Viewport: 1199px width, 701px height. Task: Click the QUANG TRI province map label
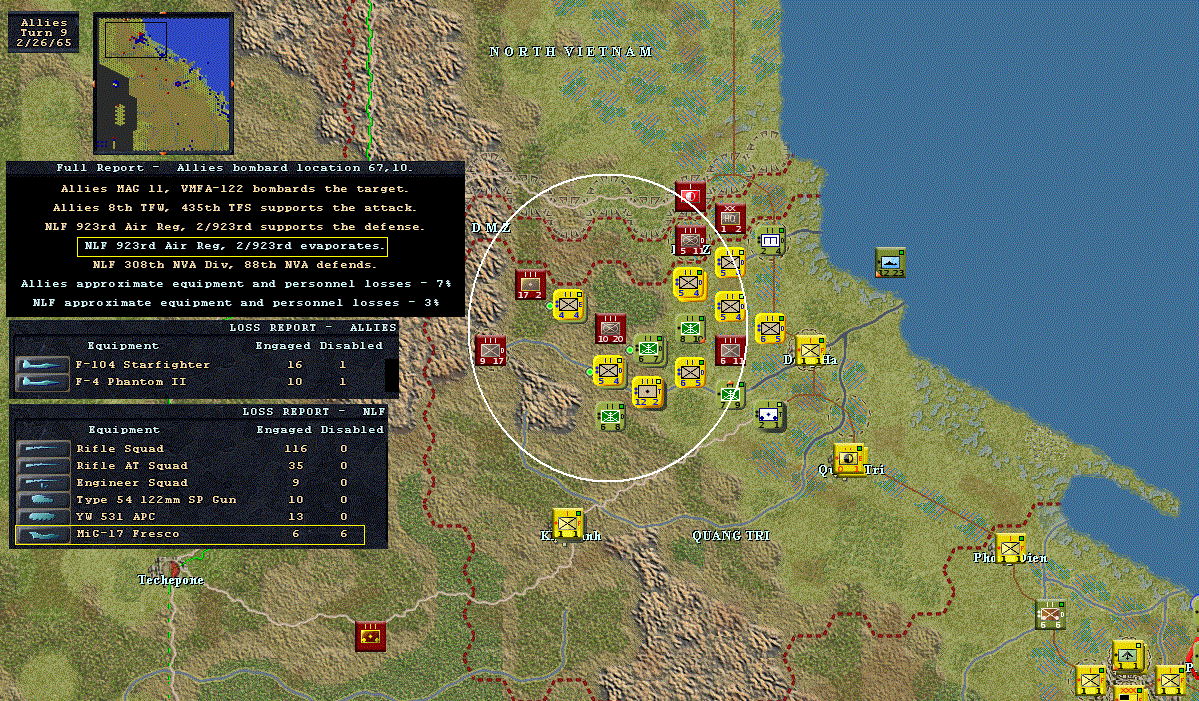pyautogui.click(x=731, y=536)
